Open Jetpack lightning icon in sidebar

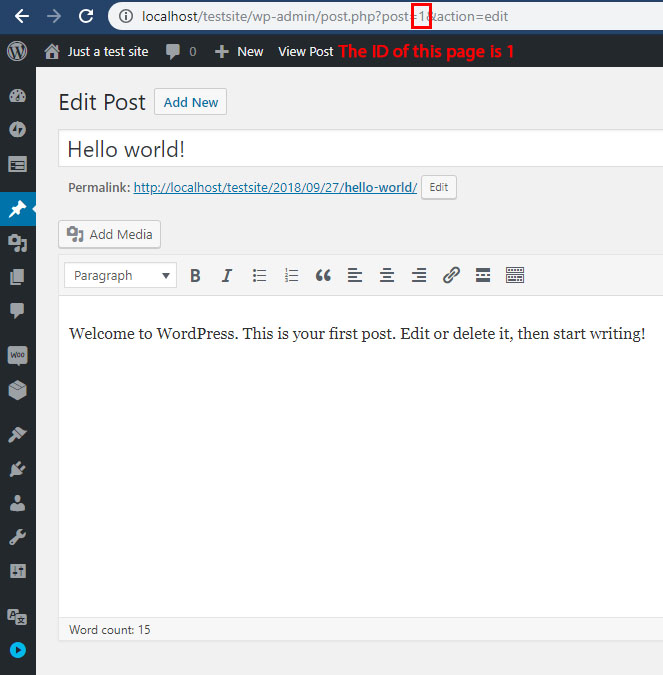pos(18,129)
